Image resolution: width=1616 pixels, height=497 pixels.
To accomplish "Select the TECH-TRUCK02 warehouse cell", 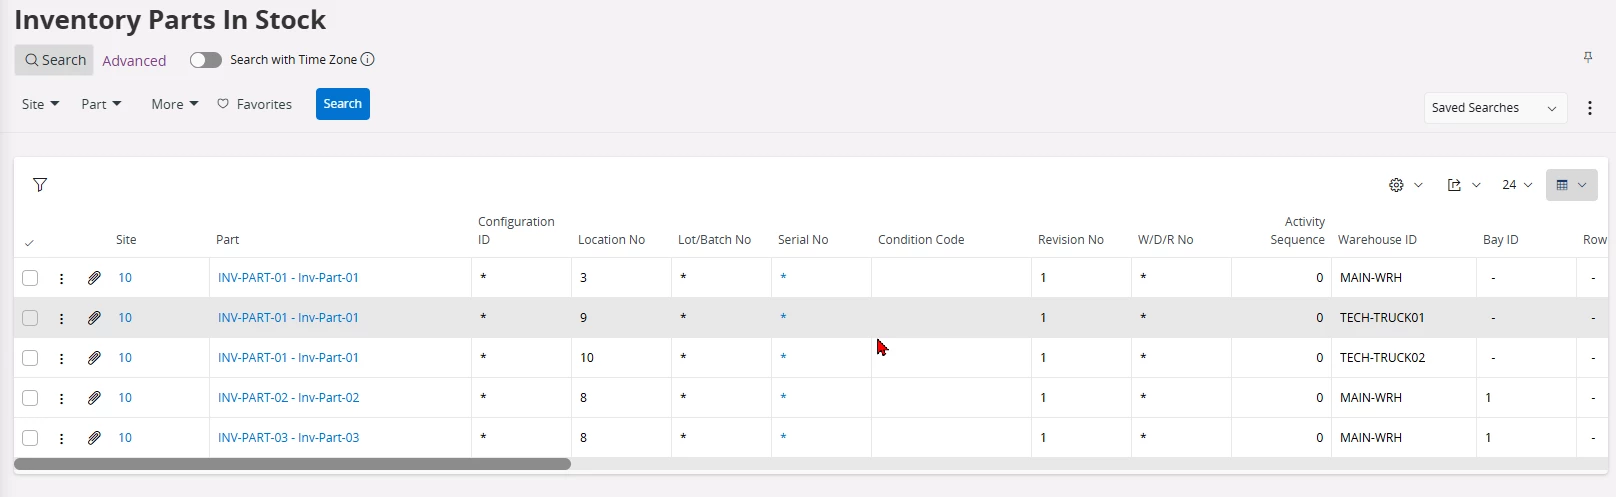I will pyautogui.click(x=1403, y=358).
